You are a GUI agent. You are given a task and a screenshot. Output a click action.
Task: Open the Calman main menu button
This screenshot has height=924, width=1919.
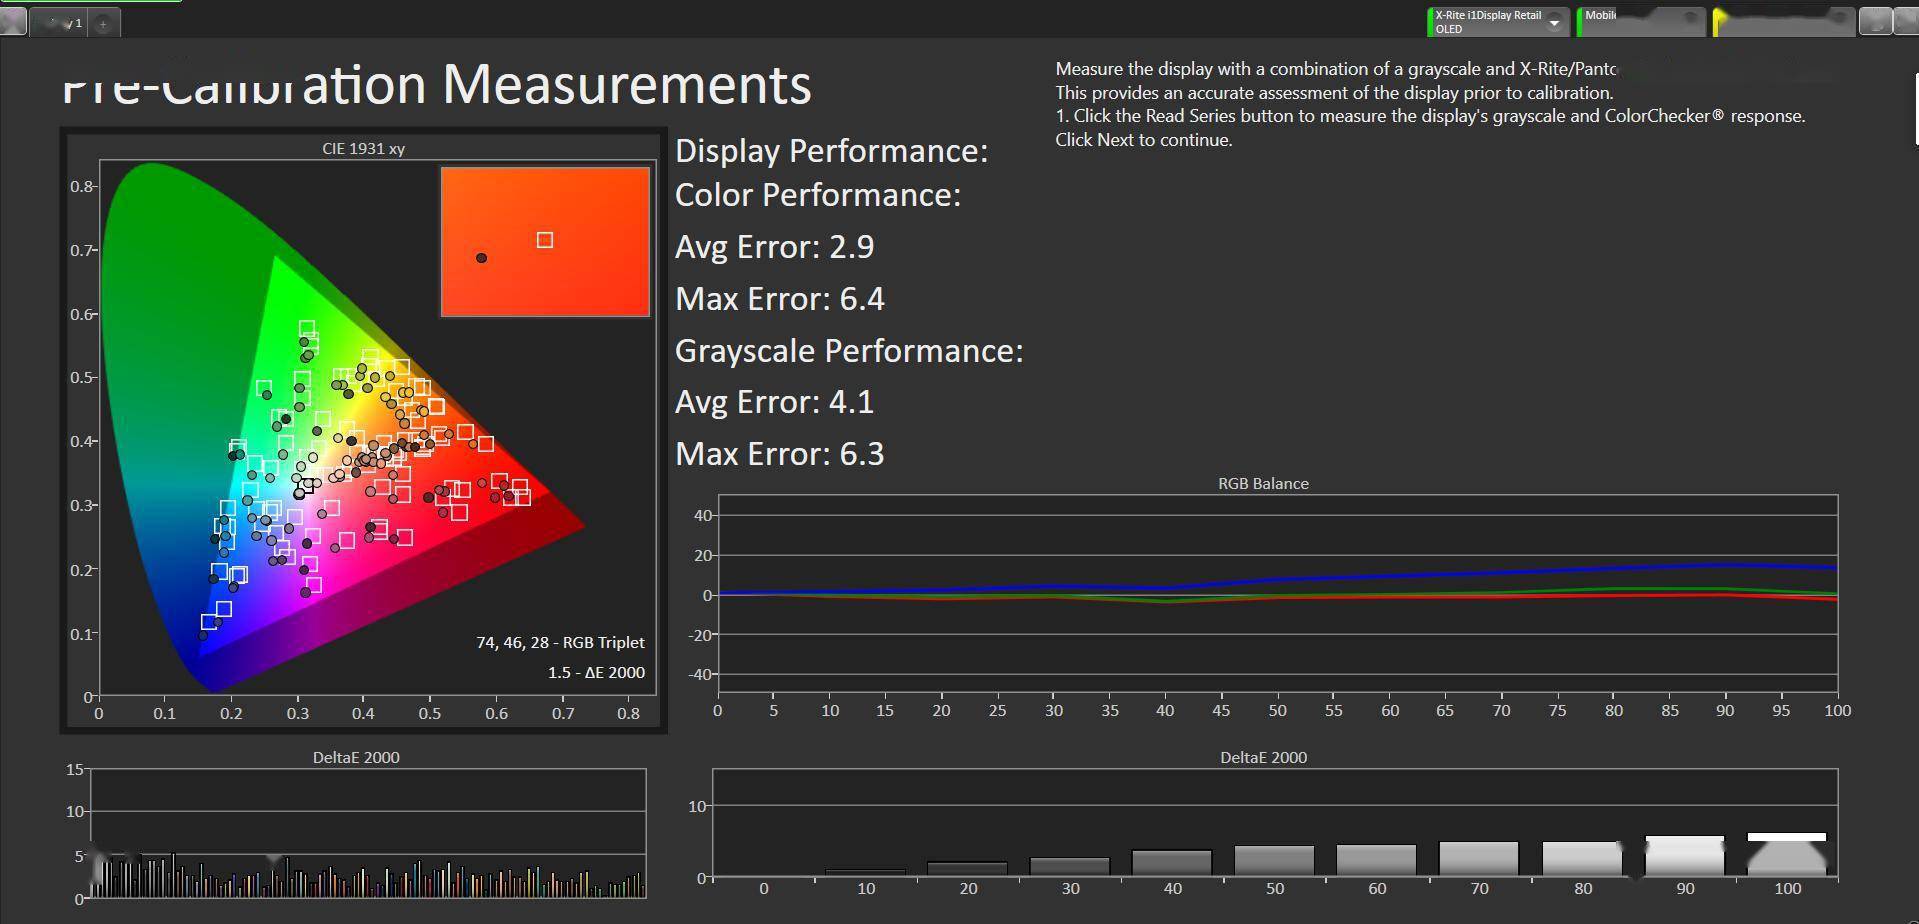pyautogui.click(x=13, y=21)
